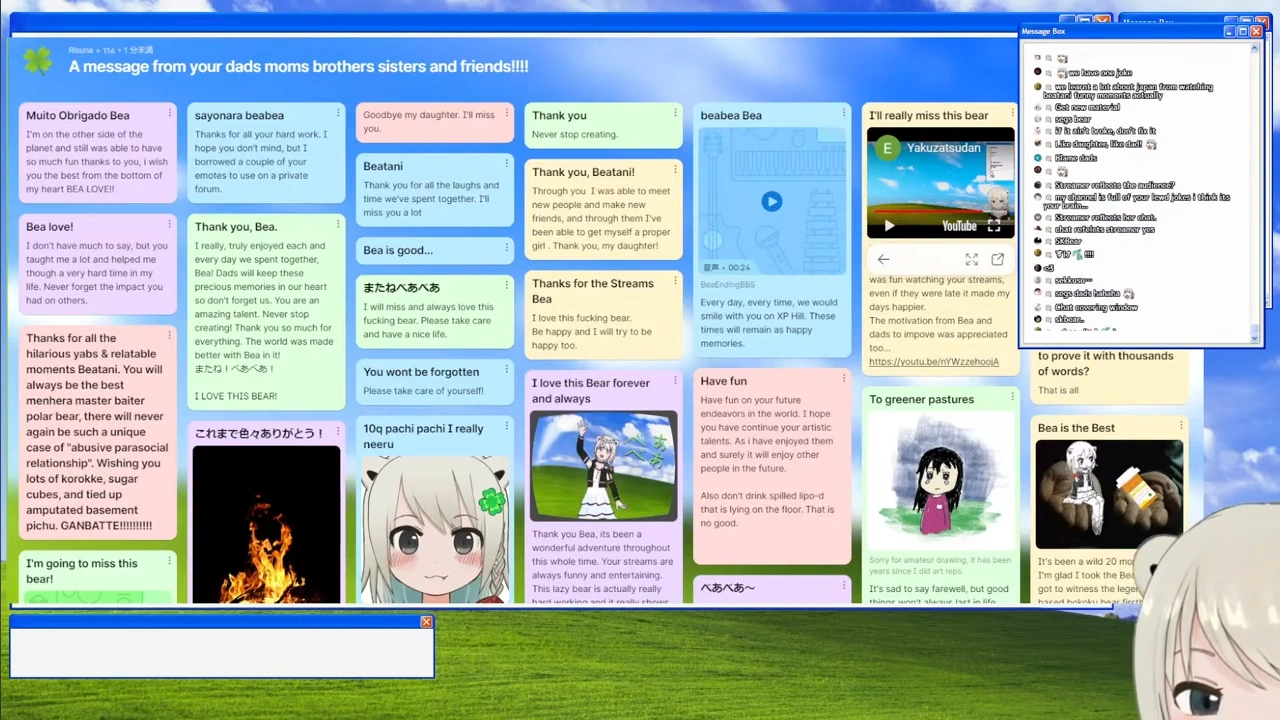The height and width of the screenshot is (720, 1280).
Task: Play the Yakuzatsudan YouTube video
Action: [889, 226]
